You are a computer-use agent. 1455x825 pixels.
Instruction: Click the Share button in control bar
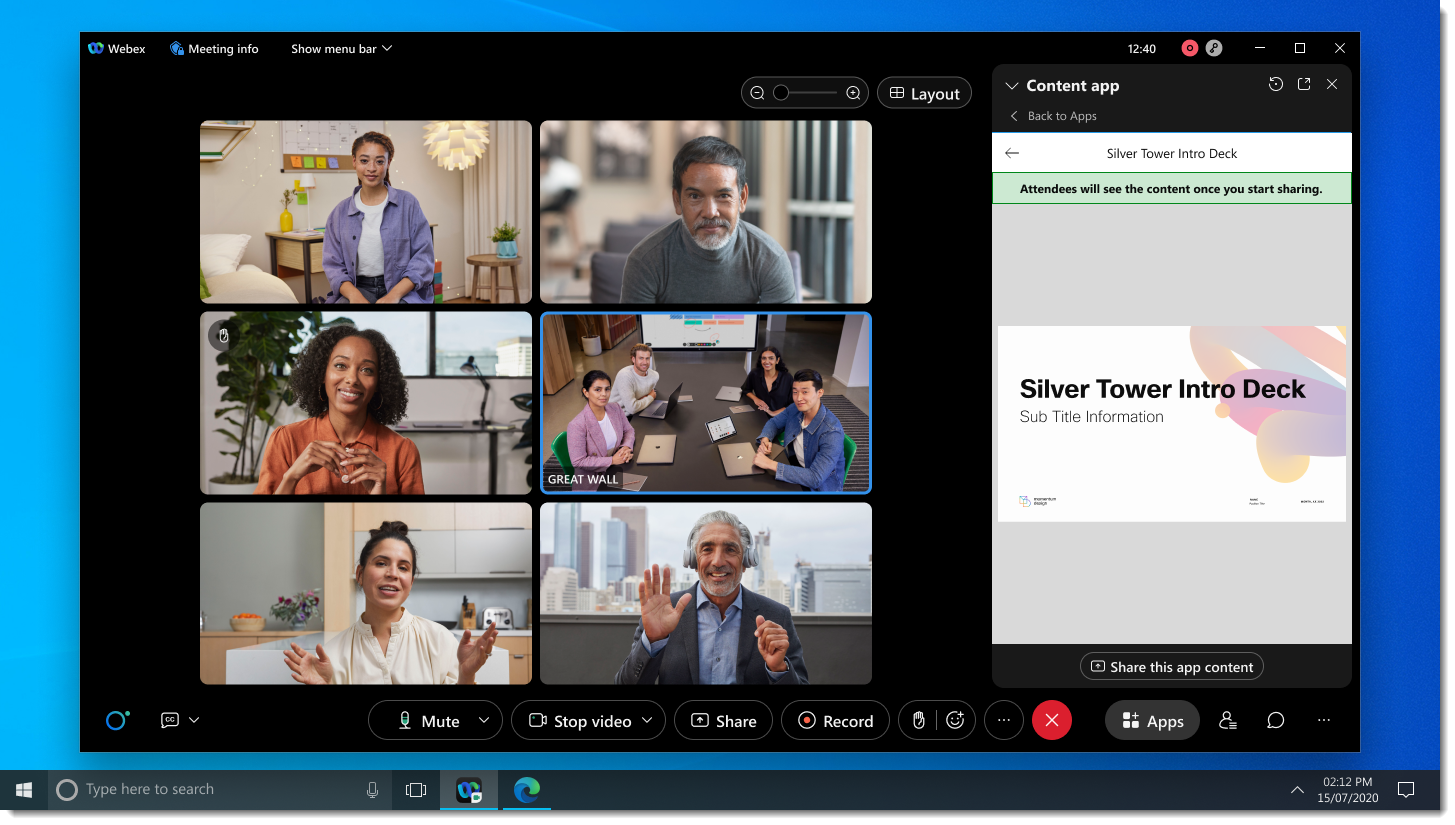click(x=723, y=720)
